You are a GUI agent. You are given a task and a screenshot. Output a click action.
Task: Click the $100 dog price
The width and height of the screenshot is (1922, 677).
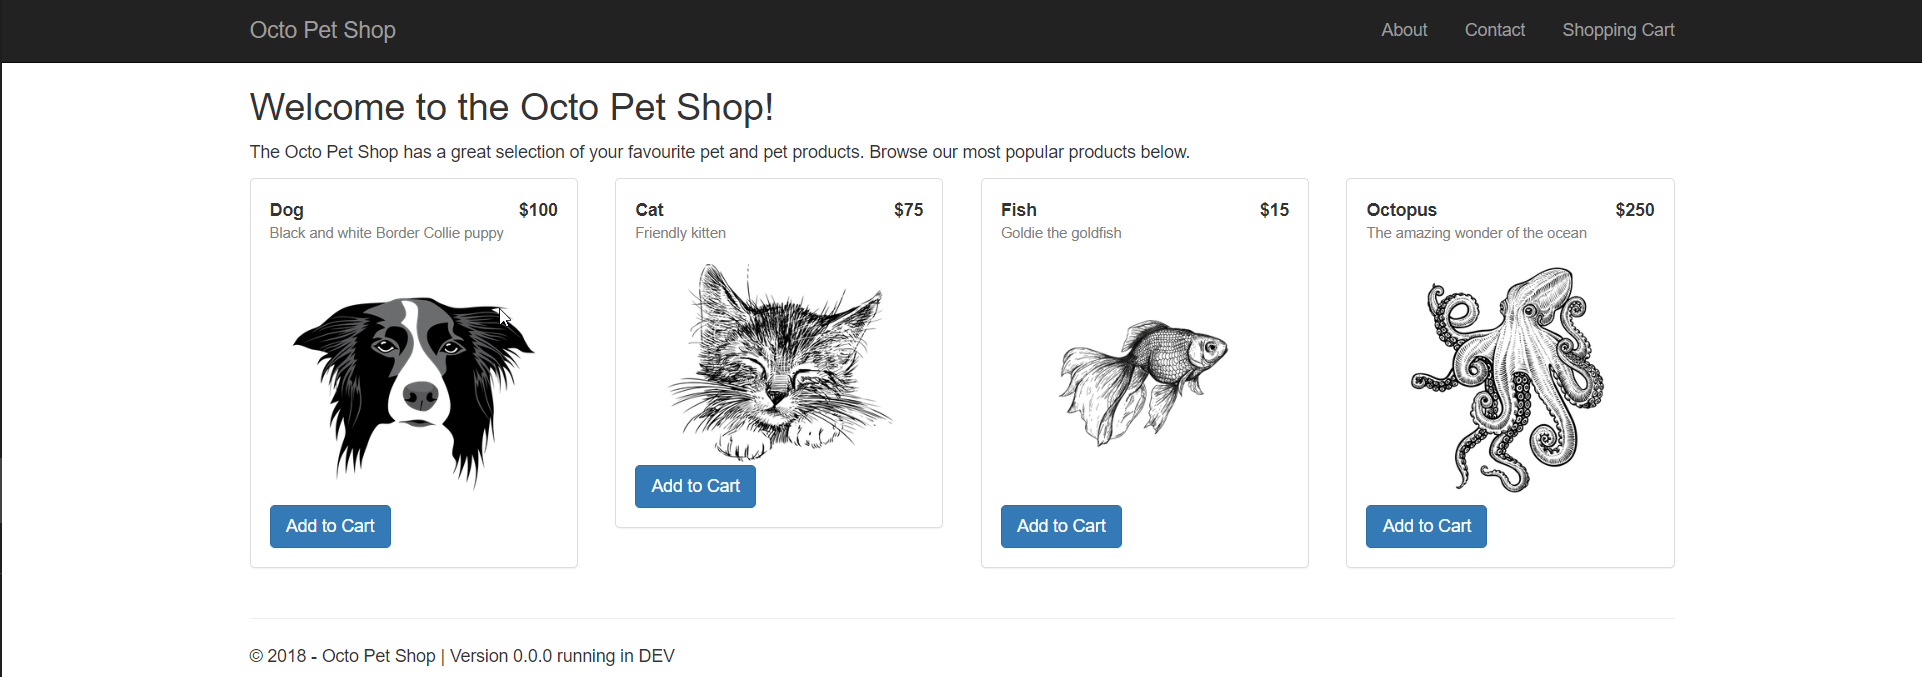click(538, 210)
